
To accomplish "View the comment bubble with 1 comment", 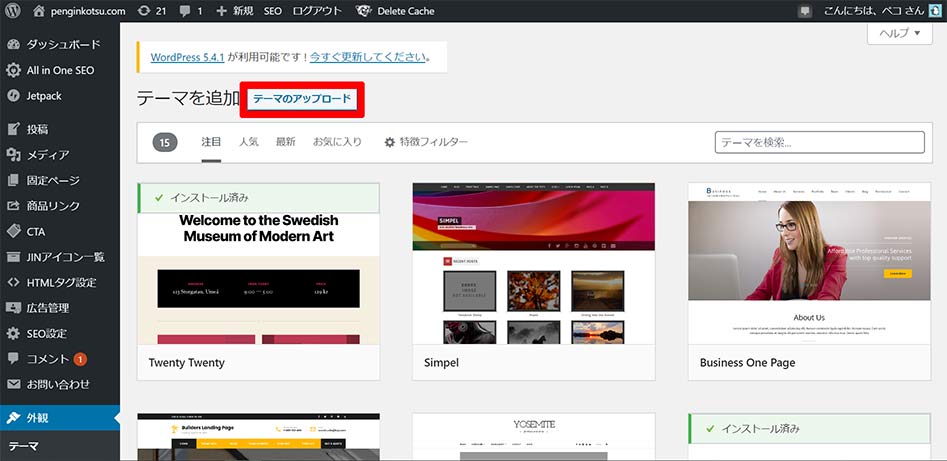I will point(191,11).
